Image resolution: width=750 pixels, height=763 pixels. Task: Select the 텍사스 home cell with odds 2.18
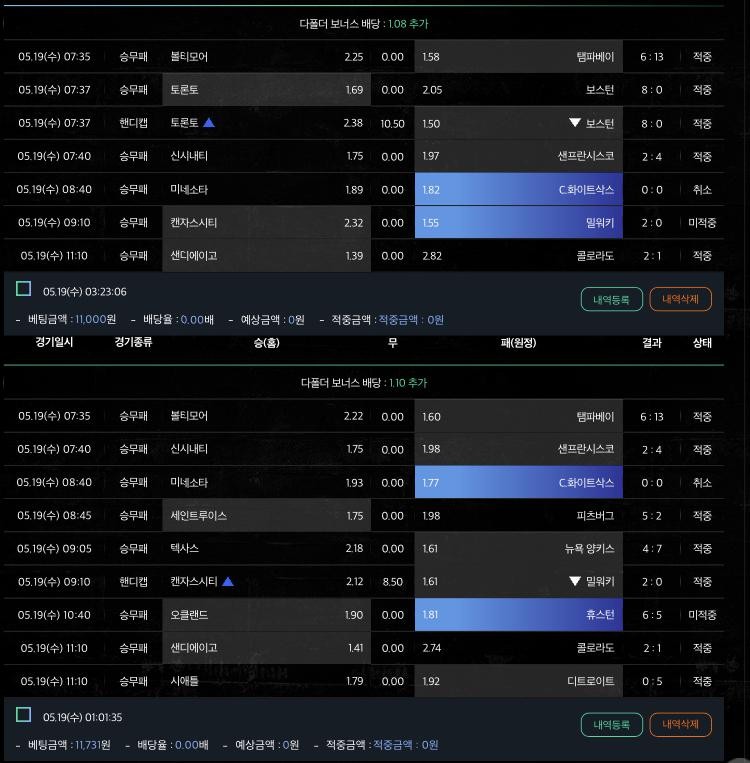[x=267, y=548]
